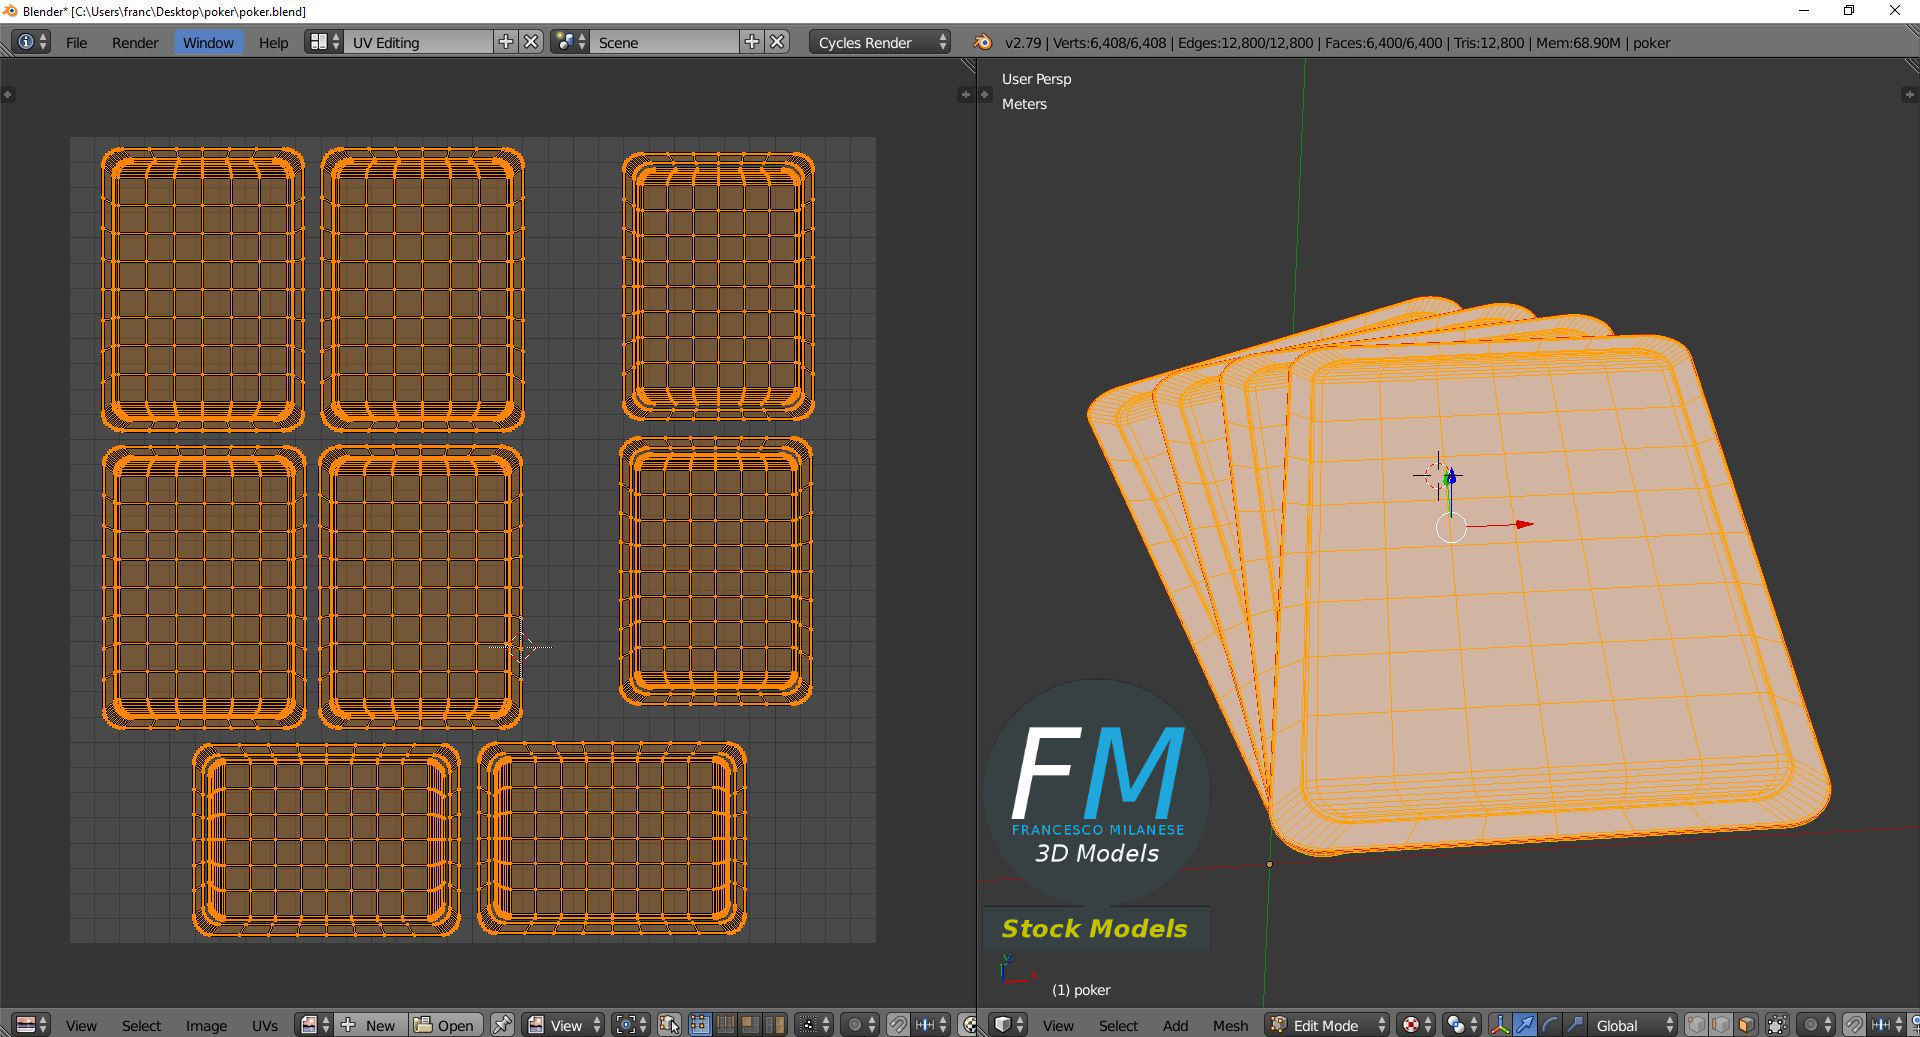This screenshot has height=1037, width=1920.
Task: Select UV vertex selection mode
Action: (x=699, y=1025)
